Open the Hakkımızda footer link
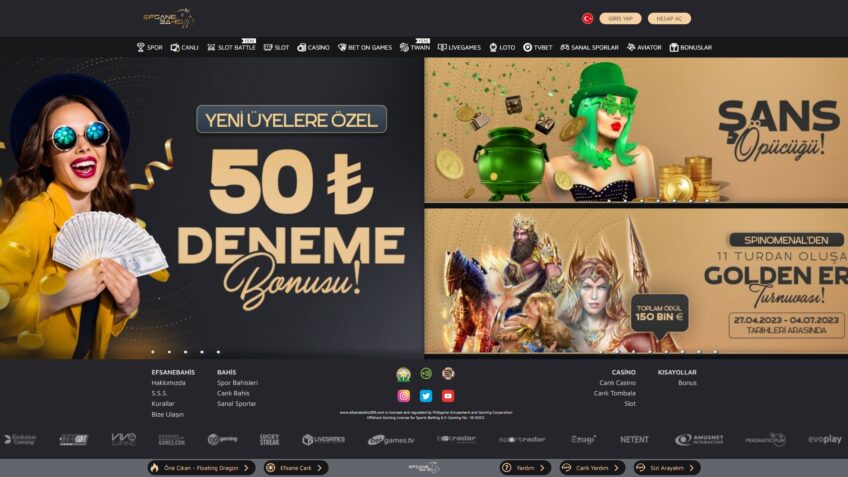The width and height of the screenshot is (848, 477). pyautogui.click(x=168, y=382)
